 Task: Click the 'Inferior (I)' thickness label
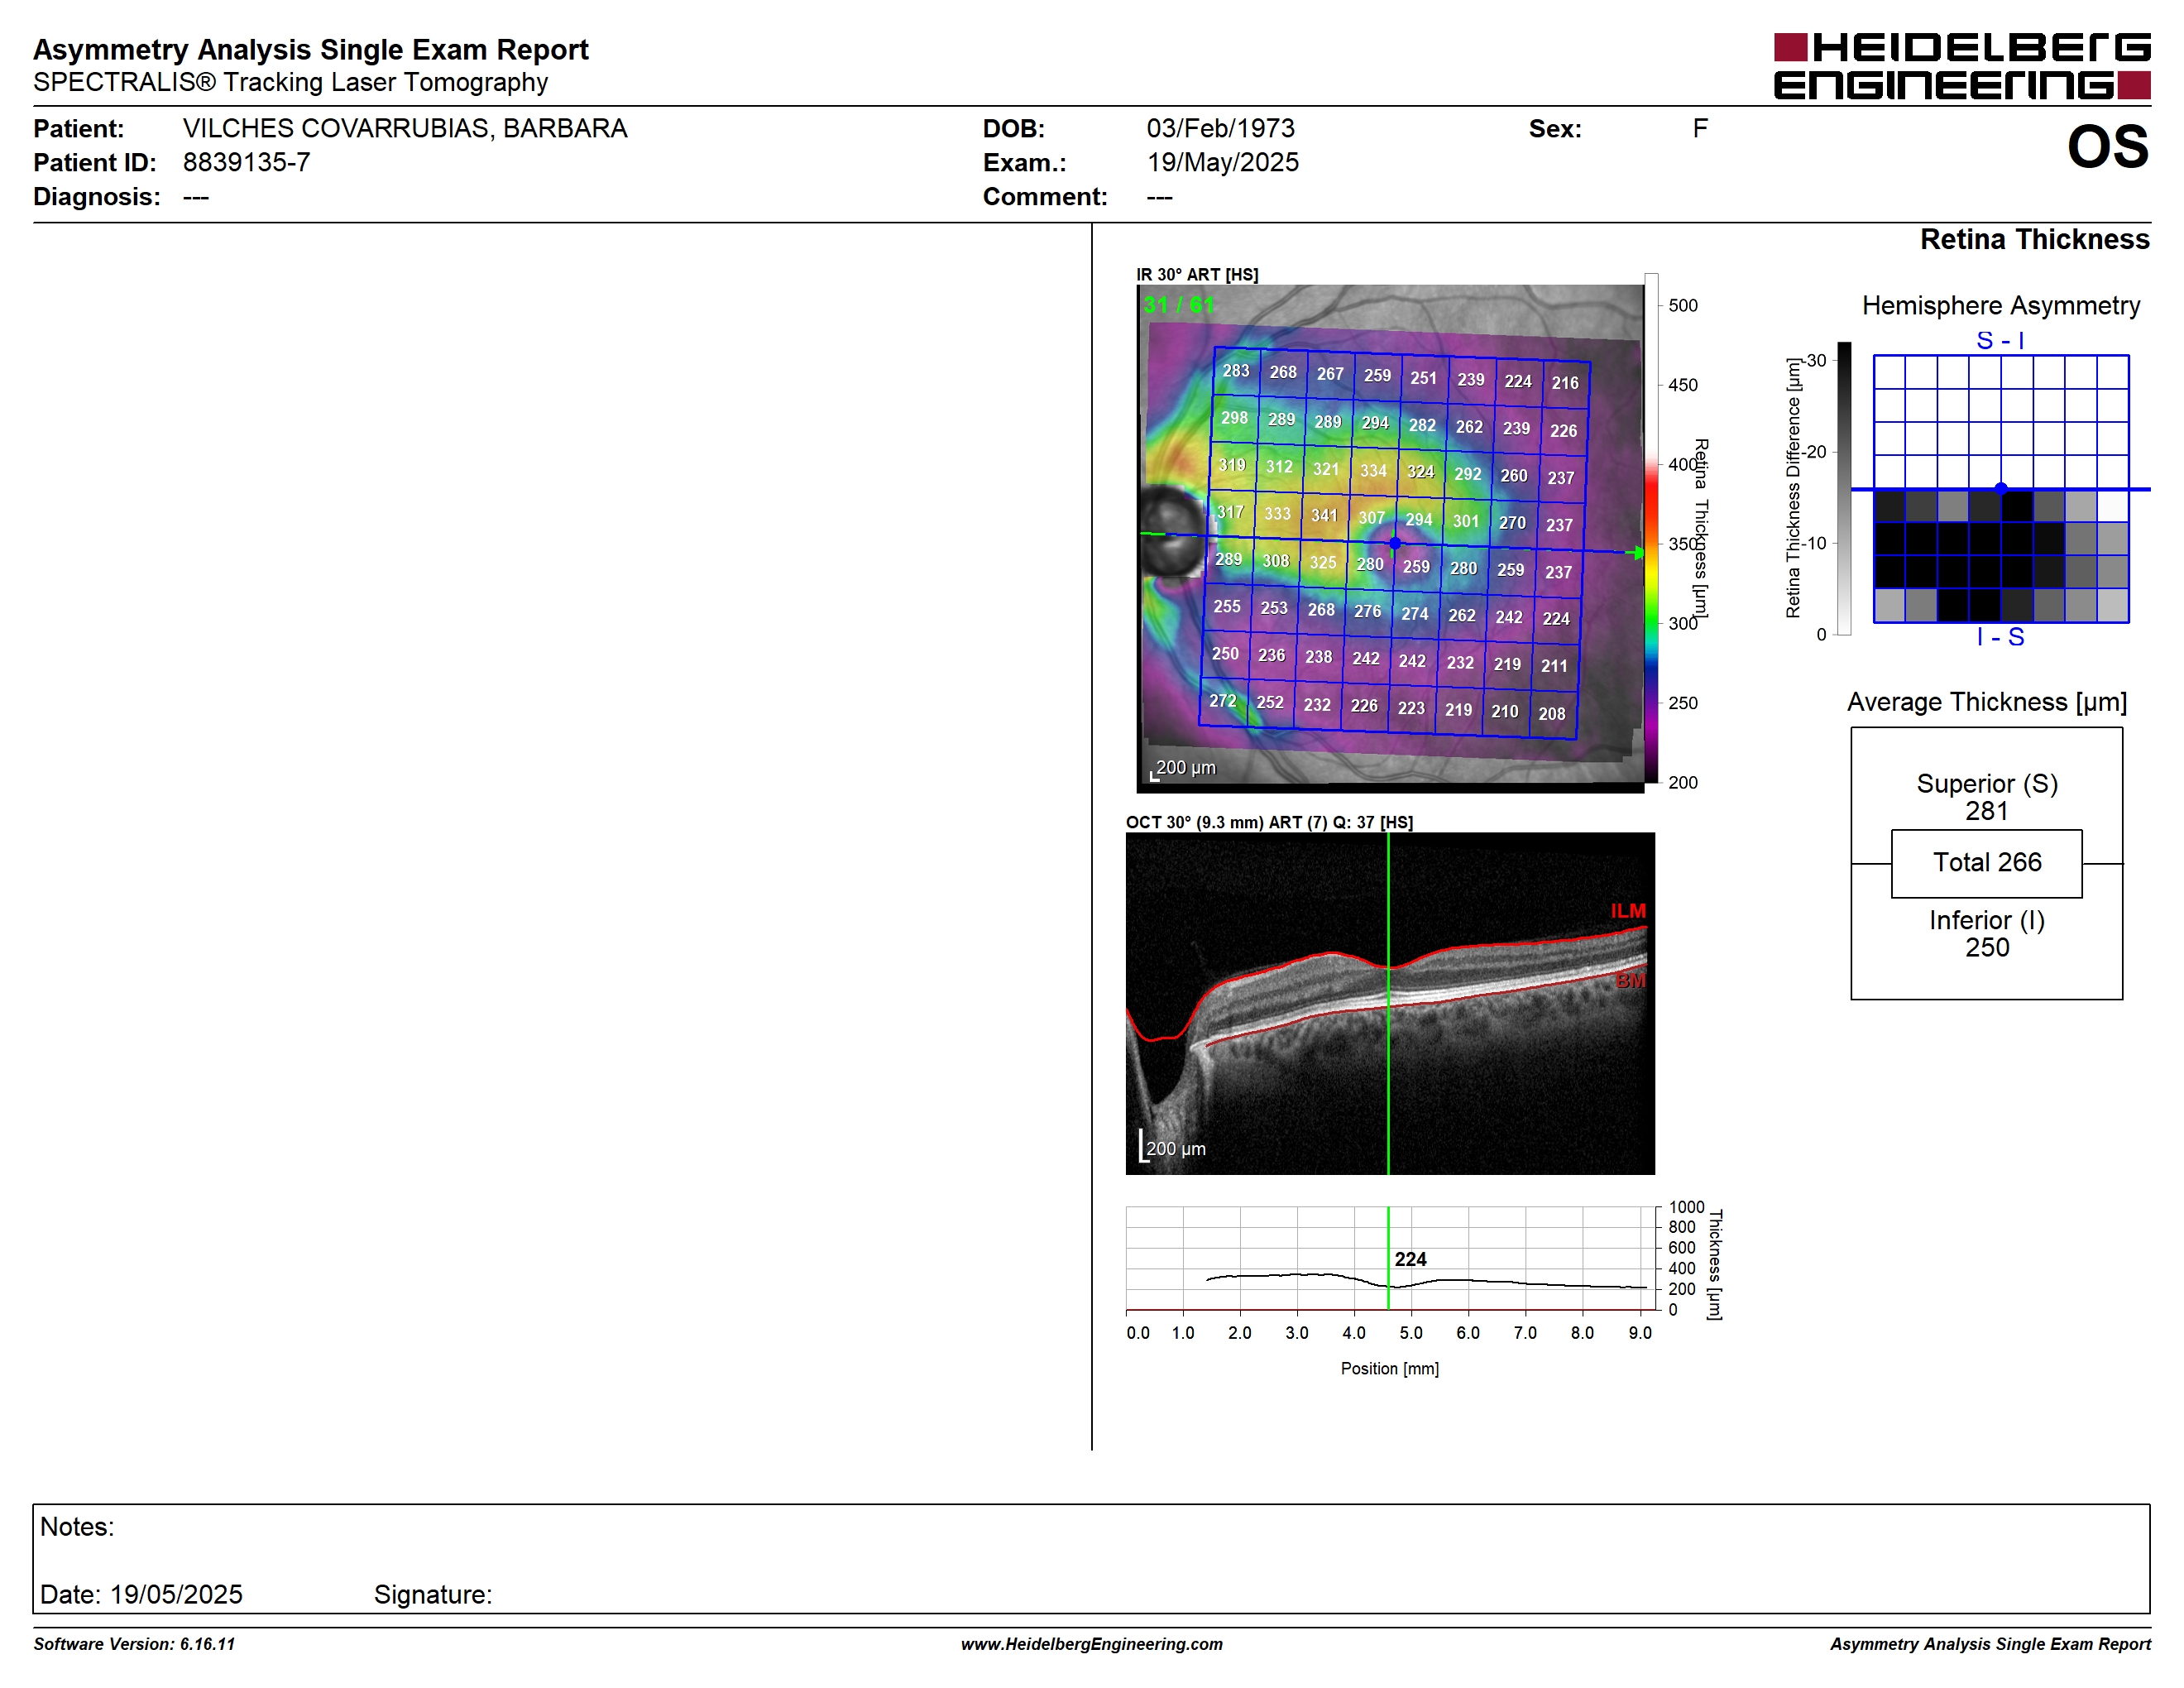[x=1987, y=920]
